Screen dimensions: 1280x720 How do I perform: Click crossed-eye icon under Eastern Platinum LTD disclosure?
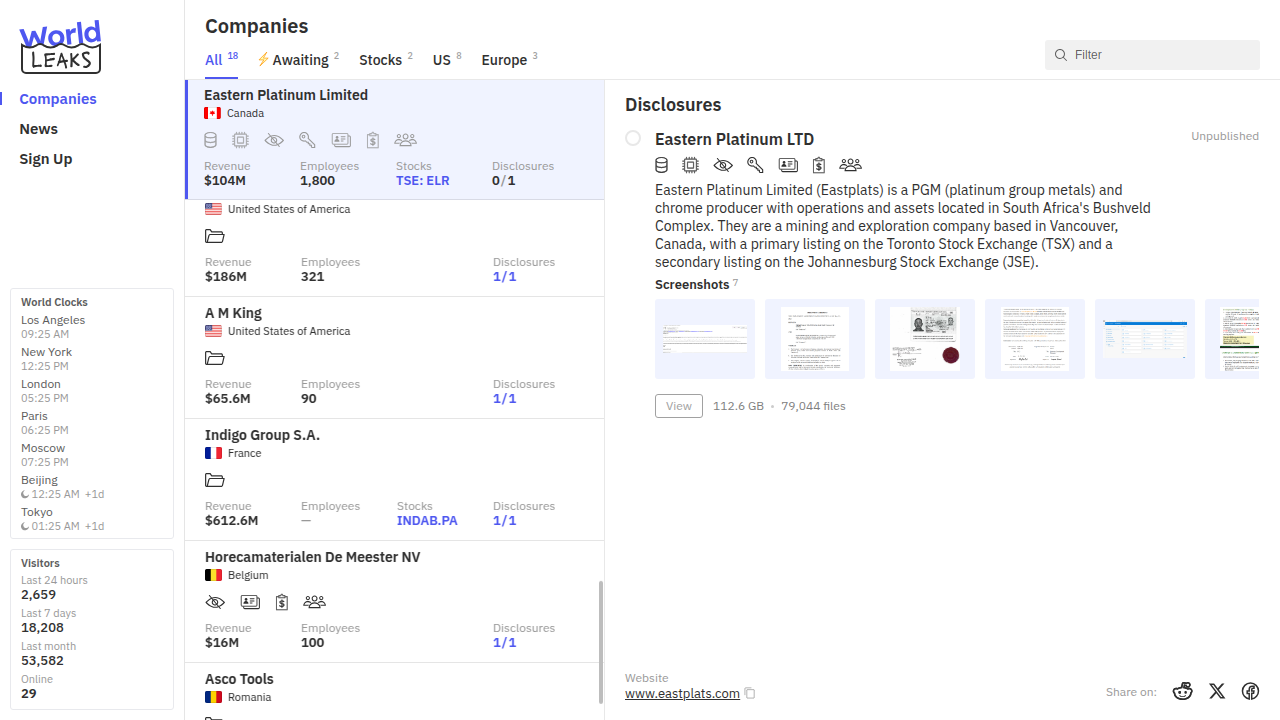(723, 165)
